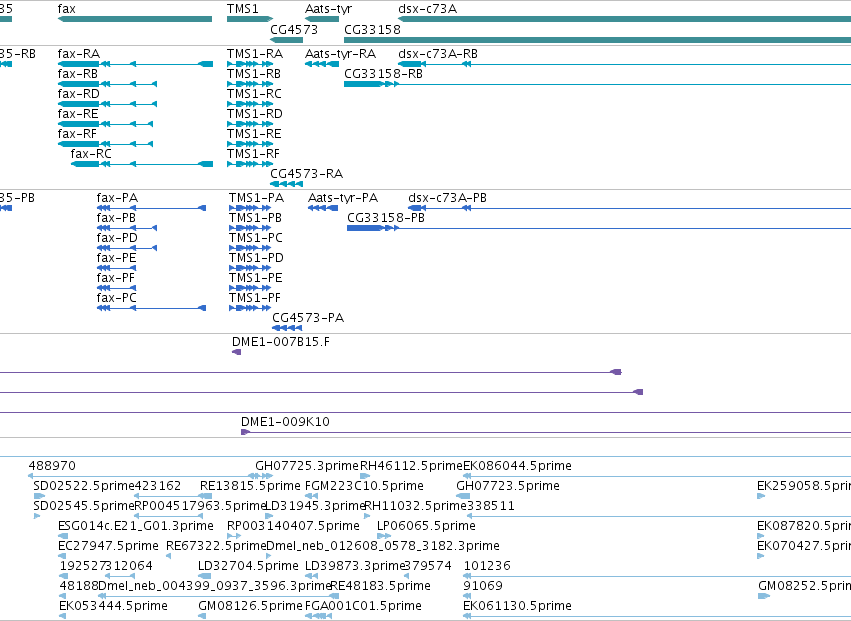Click the TMS1-RB transcript label

[253, 74]
